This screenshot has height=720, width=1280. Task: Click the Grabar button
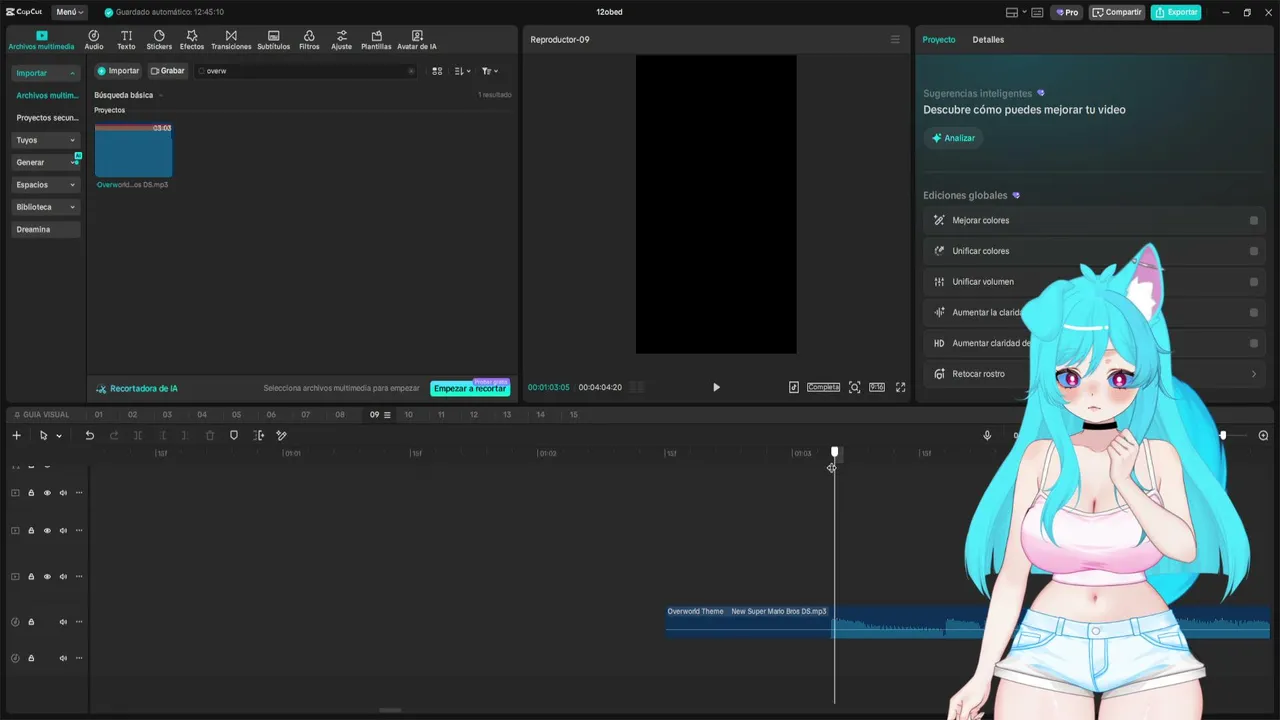(167, 71)
